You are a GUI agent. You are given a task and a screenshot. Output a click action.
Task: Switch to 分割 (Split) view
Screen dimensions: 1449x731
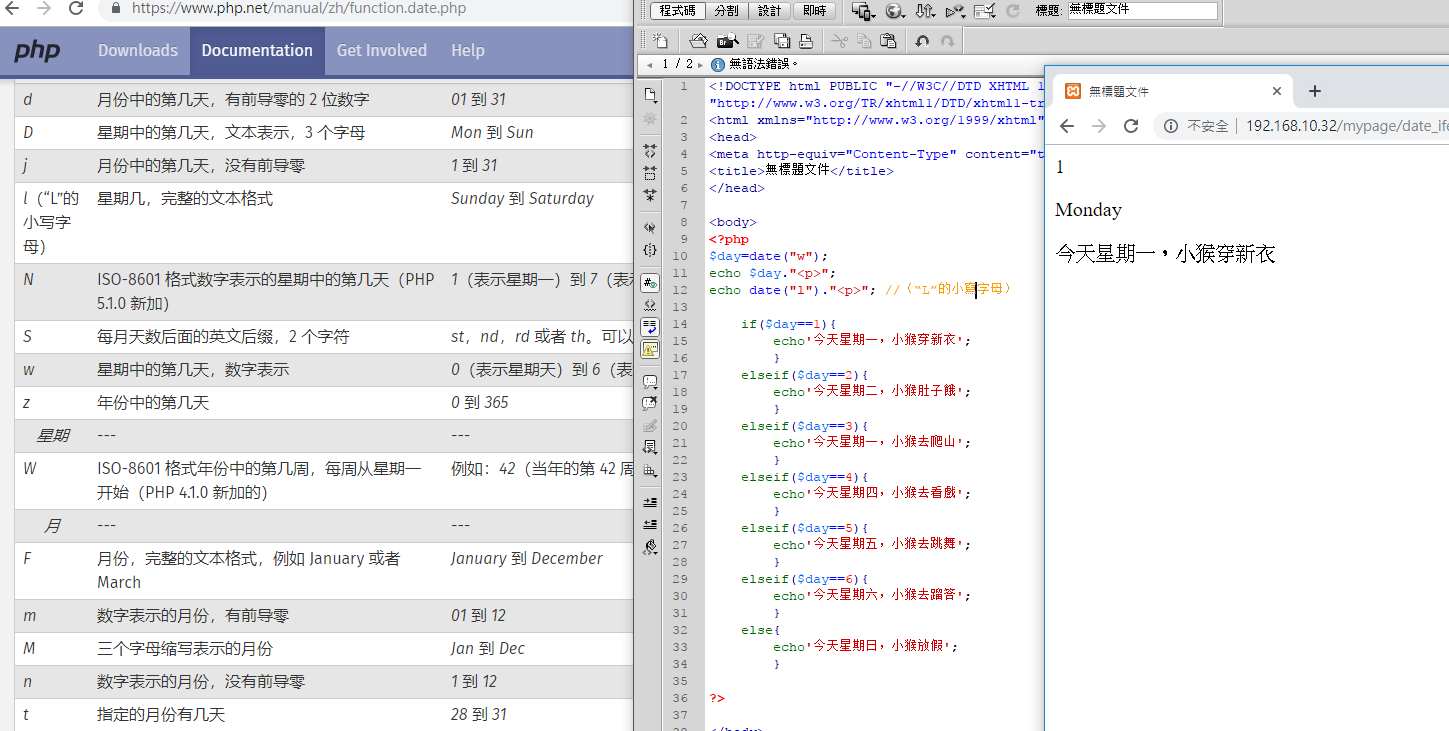coord(726,11)
